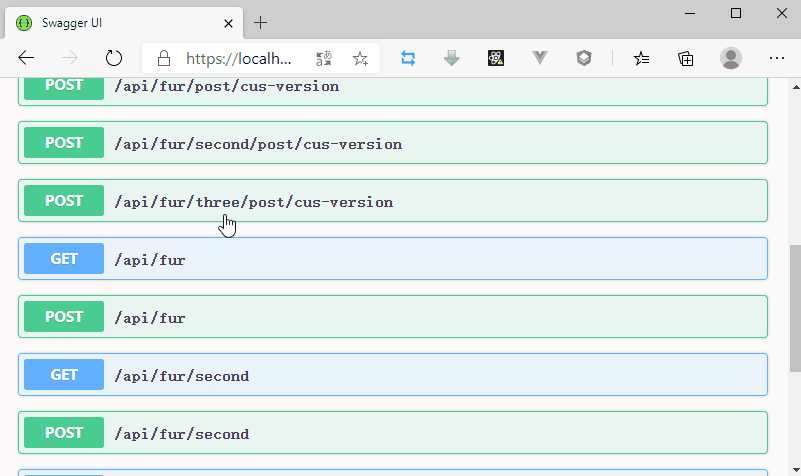The height and width of the screenshot is (476, 801).
Task: Add this page to favorites with star icon
Action: (x=360, y=58)
